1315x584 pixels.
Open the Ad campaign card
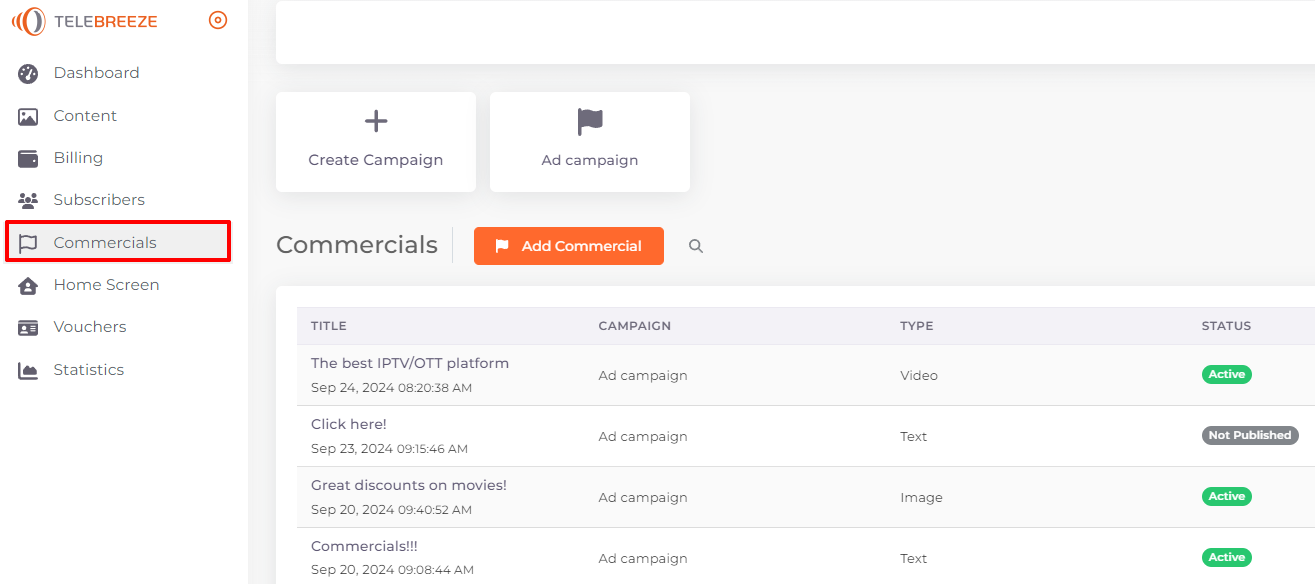(590, 142)
